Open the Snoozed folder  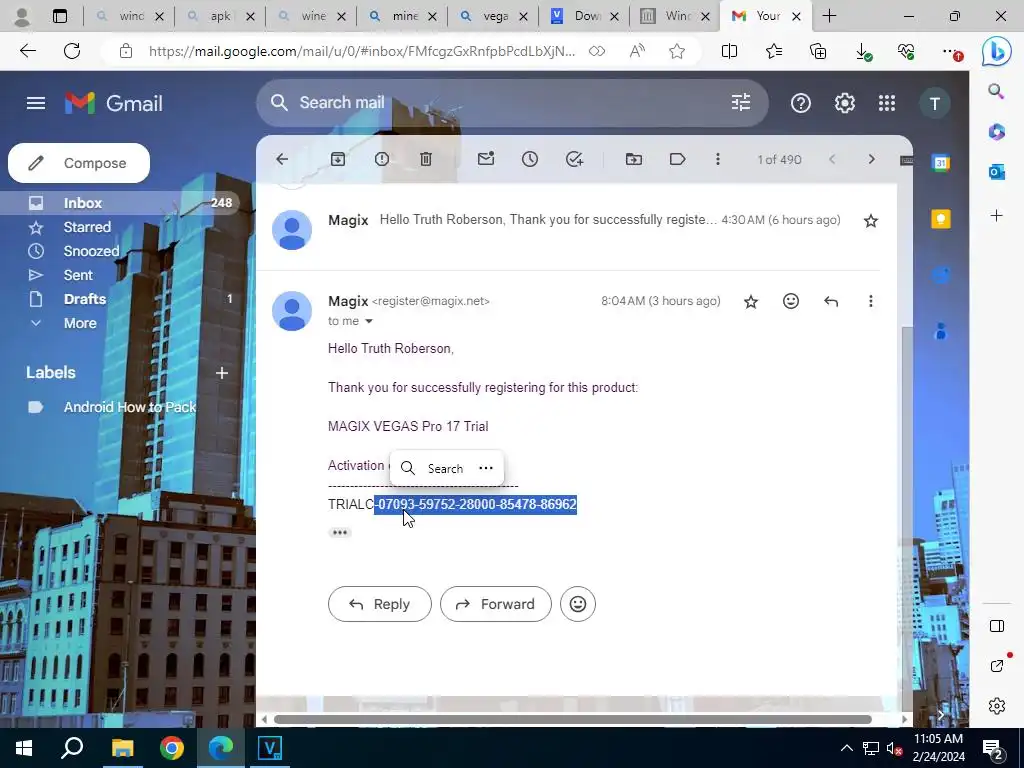(91, 251)
